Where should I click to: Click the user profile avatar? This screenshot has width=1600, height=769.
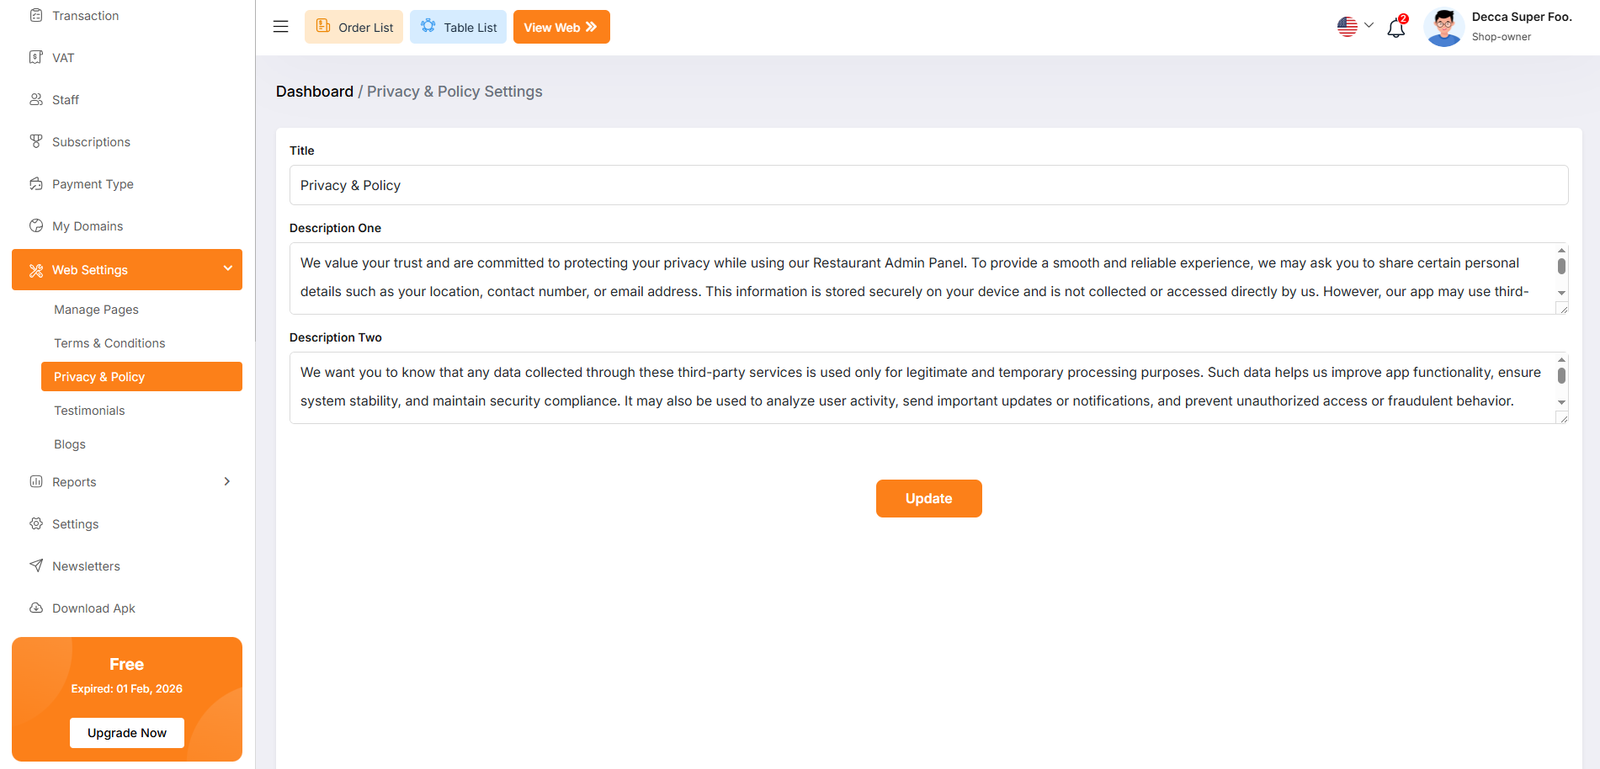pyautogui.click(x=1443, y=27)
